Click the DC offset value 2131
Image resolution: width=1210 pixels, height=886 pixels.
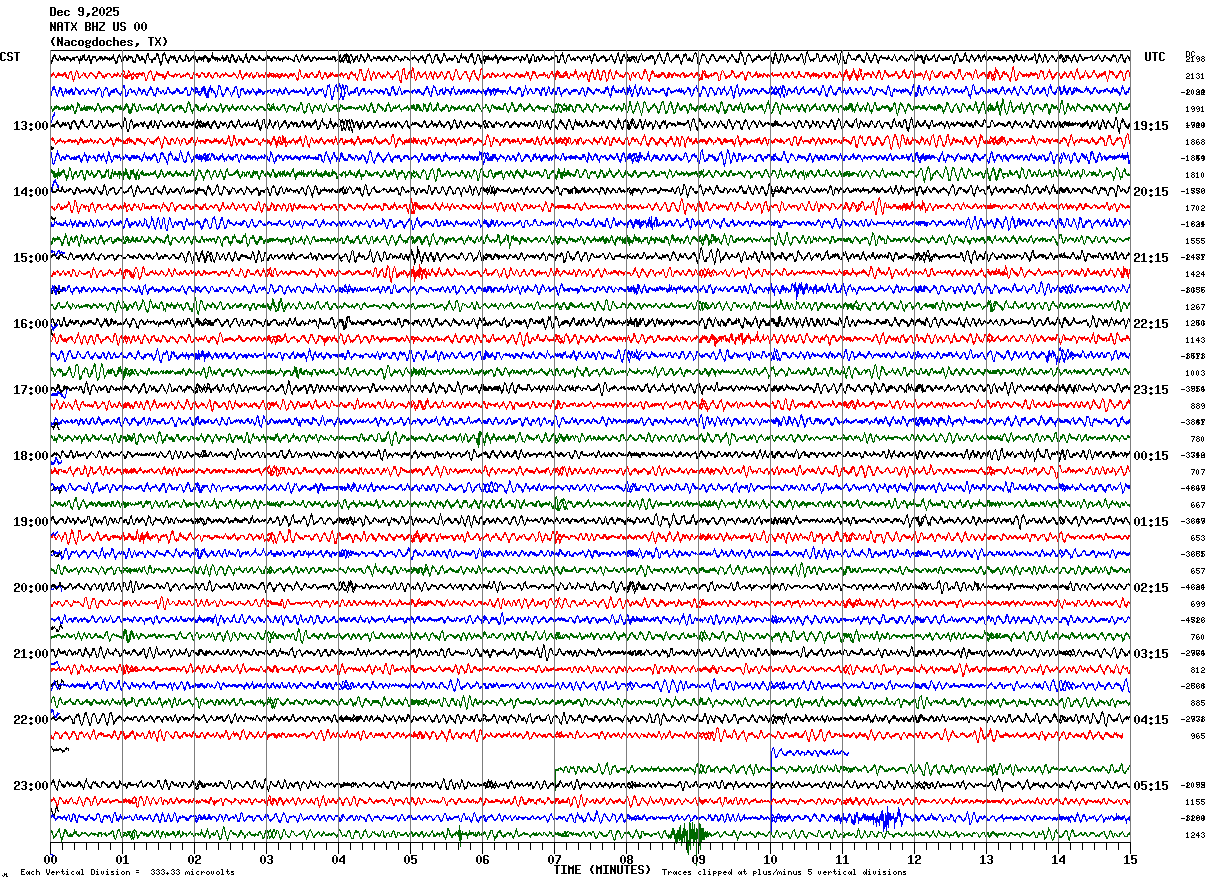coord(1195,76)
